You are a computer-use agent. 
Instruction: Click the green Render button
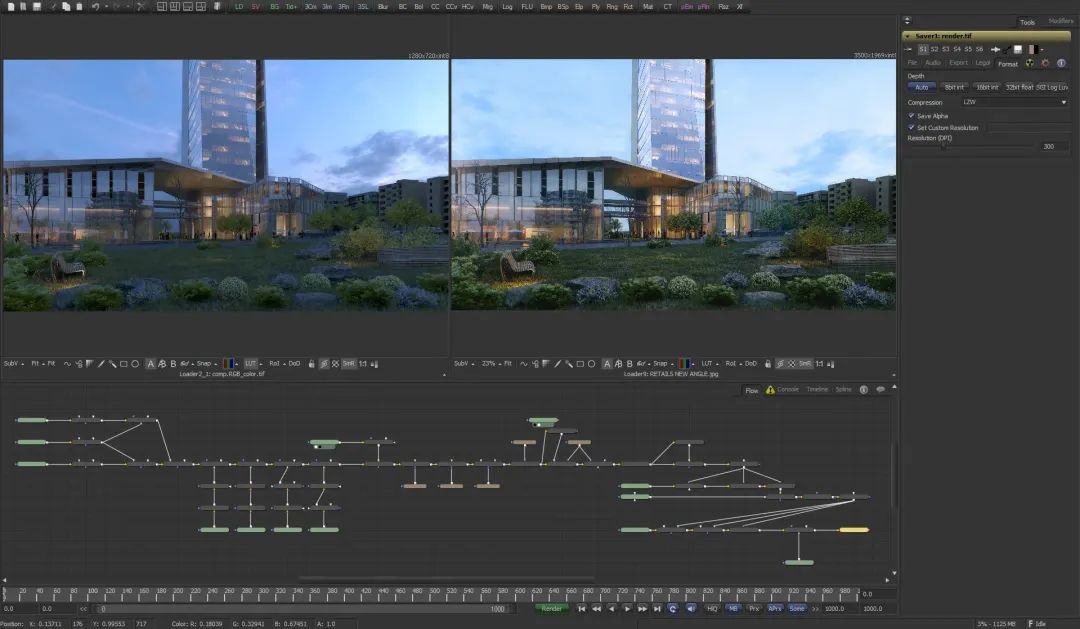[551, 608]
